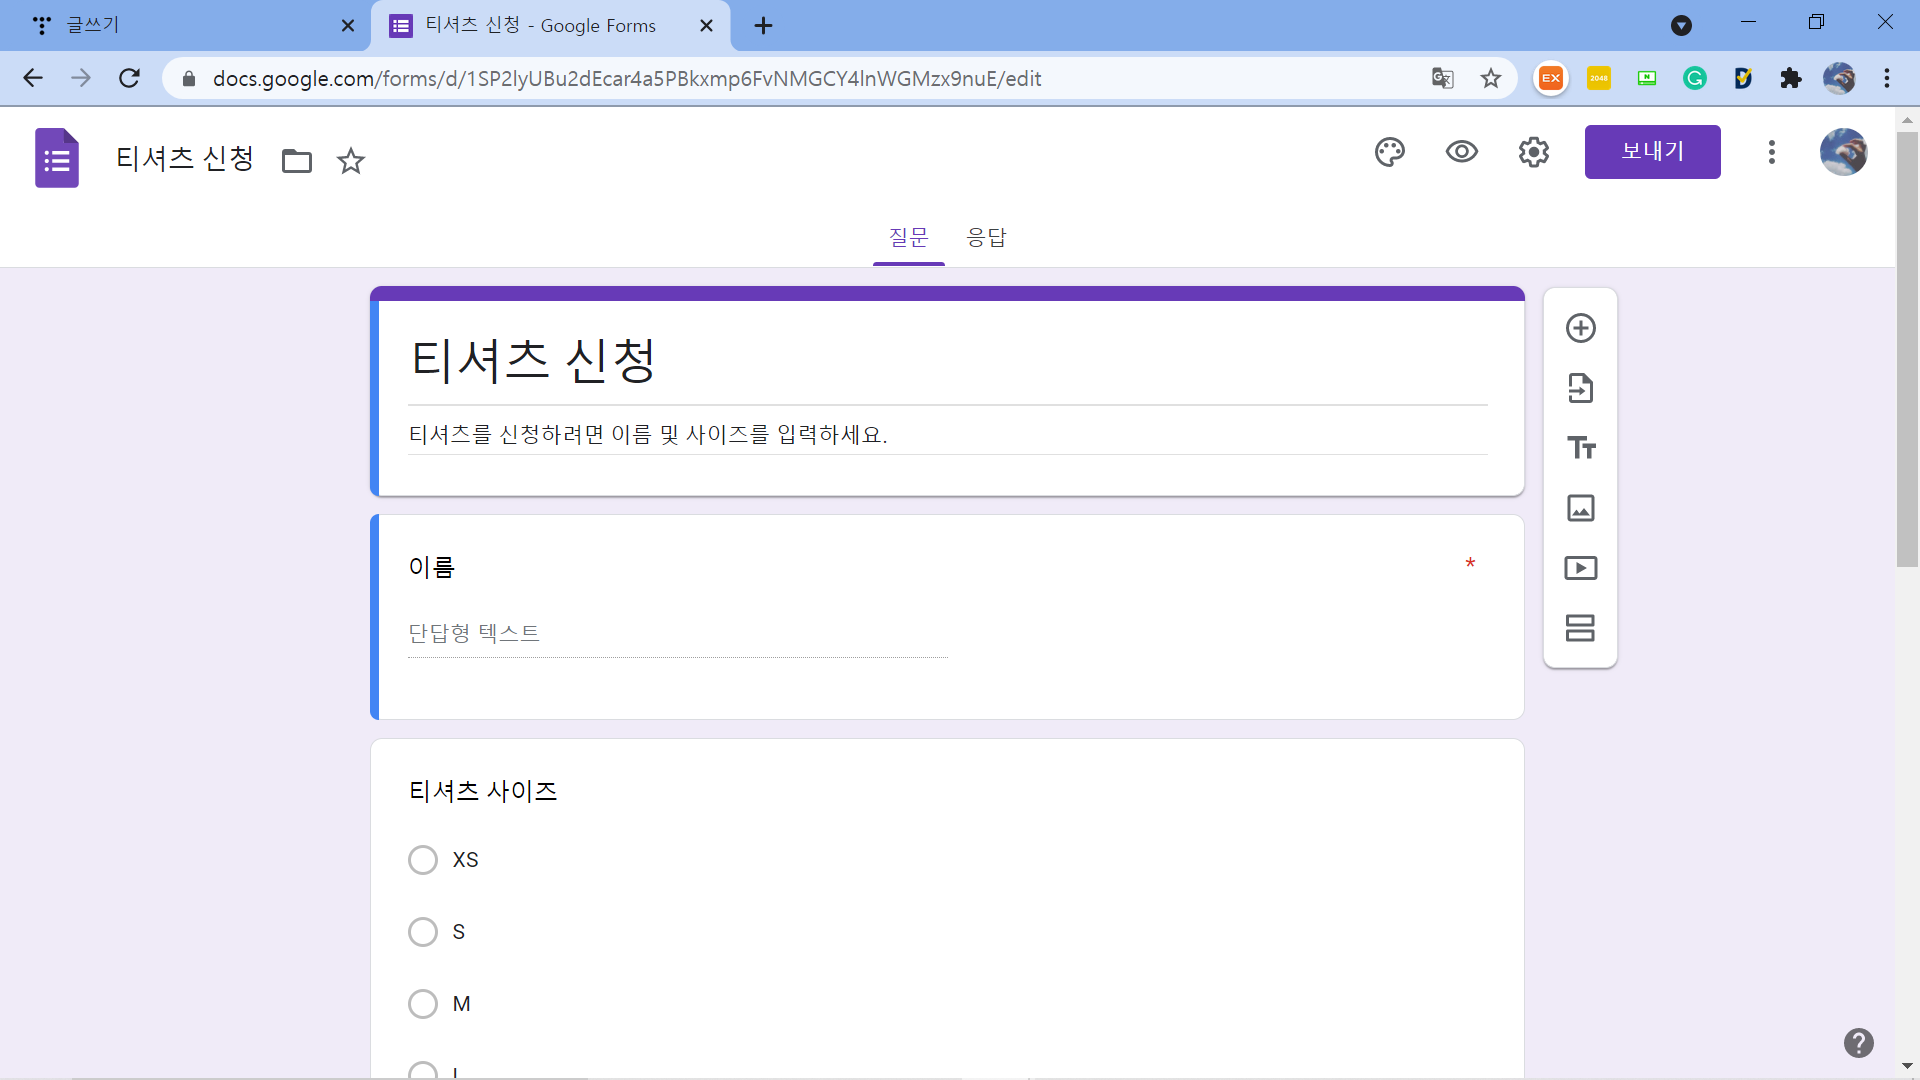Viewport: 1920px width, 1080px height.
Task: Add a title and description block
Action: [1580, 448]
